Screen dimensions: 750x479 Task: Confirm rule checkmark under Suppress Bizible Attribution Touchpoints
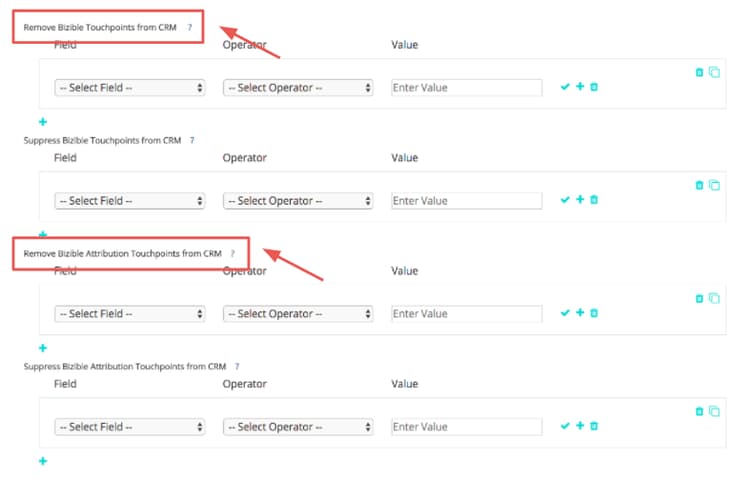(565, 425)
